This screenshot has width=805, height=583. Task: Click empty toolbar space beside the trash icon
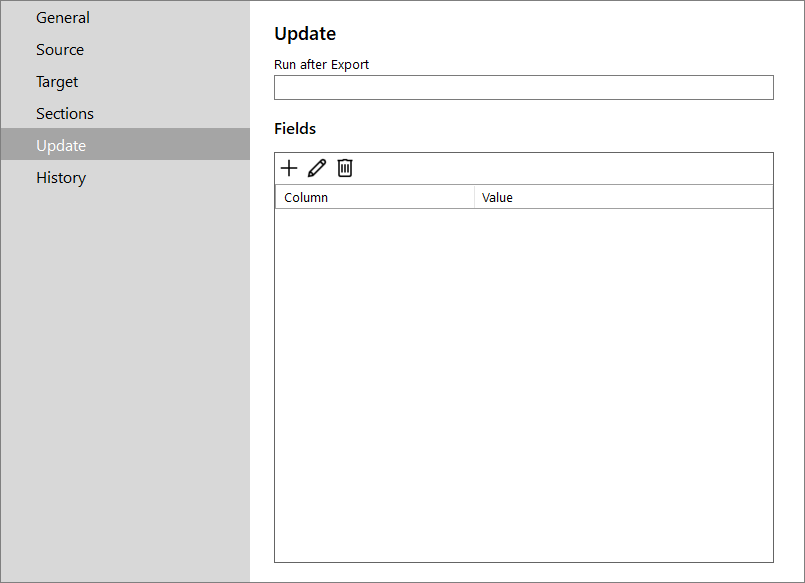pyautogui.click(x=563, y=168)
